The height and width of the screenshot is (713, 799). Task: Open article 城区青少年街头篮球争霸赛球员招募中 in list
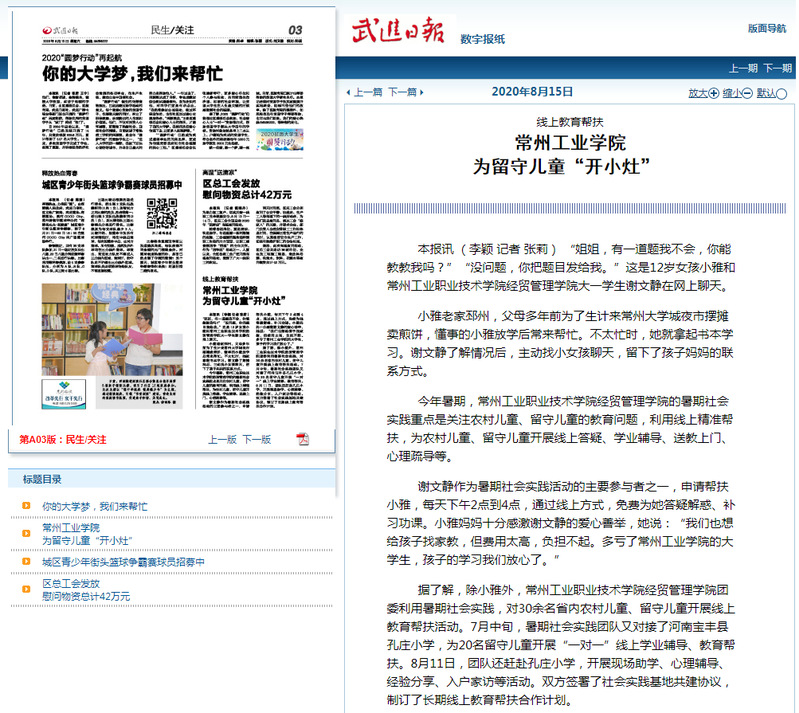point(123,562)
